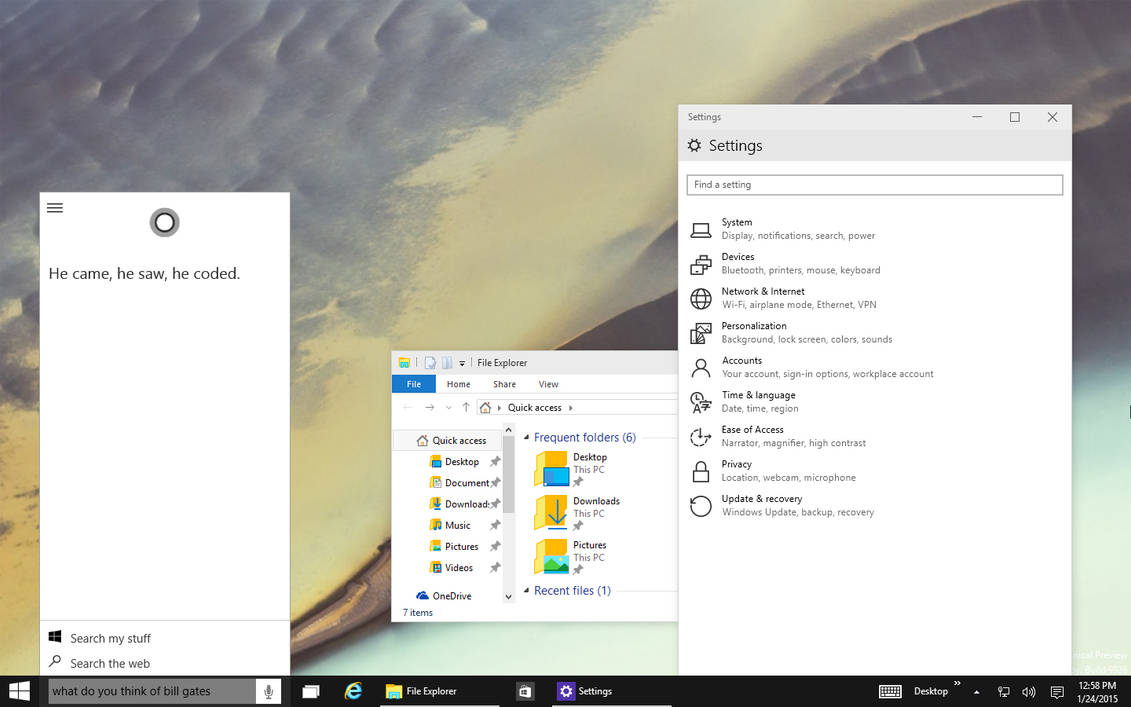Open the network status tray icon
Image resolution: width=1131 pixels, height=707 pixels.
pos(1003,692)
